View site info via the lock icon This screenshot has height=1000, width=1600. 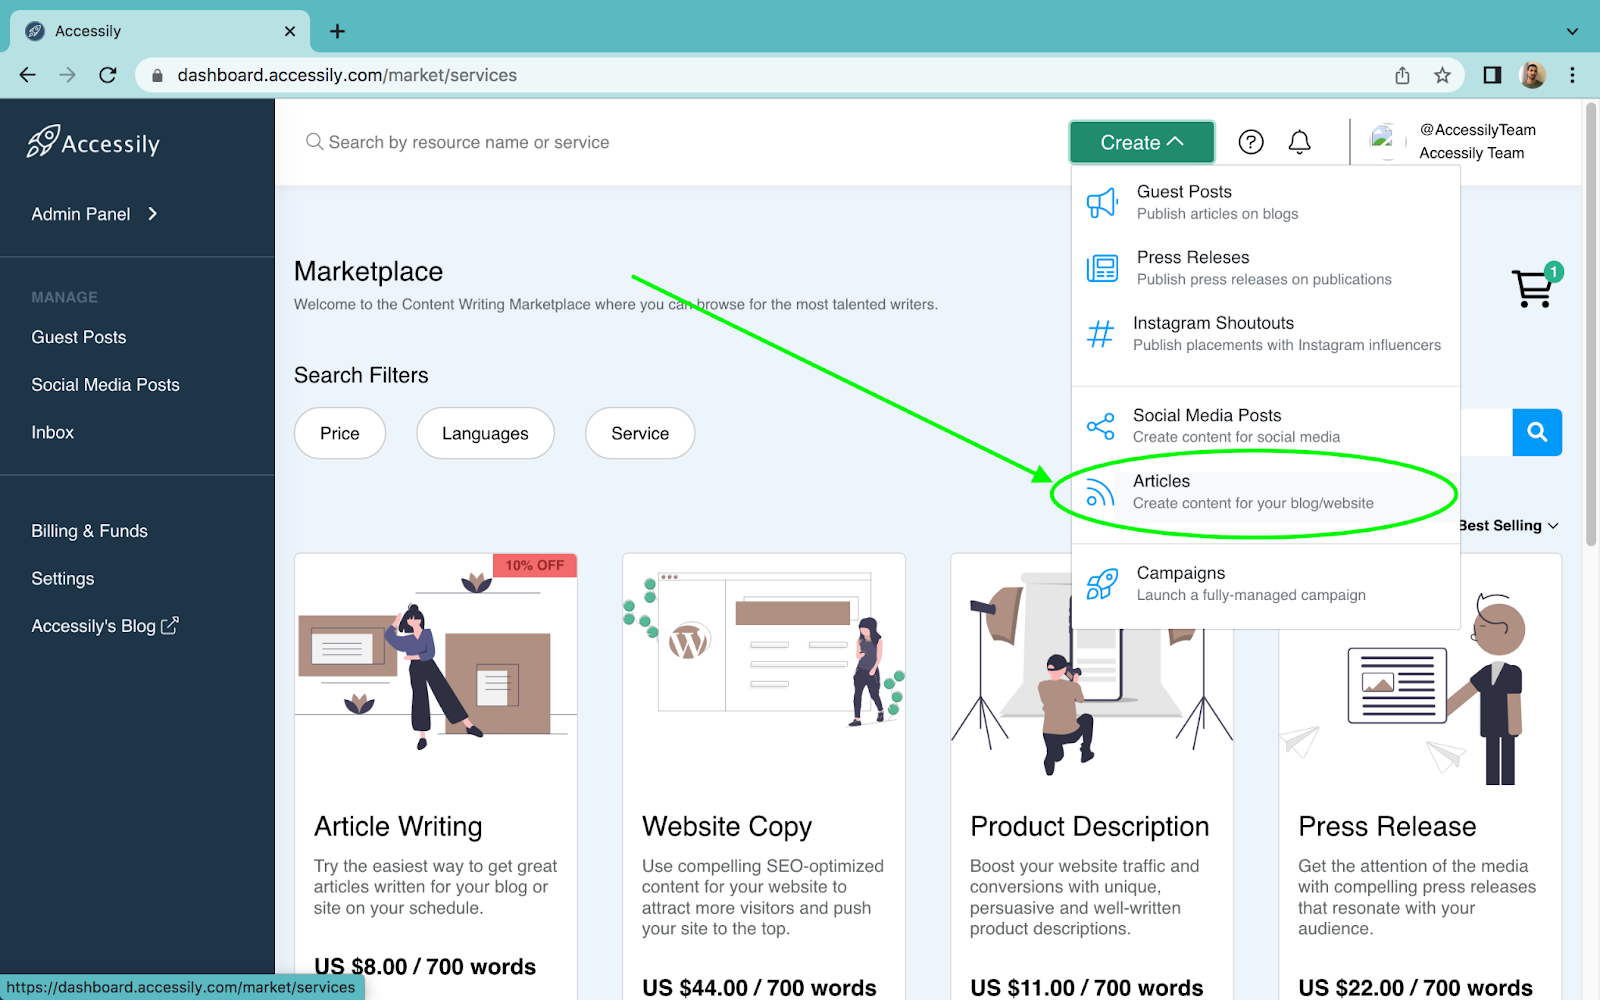click(x=157, y=75)
